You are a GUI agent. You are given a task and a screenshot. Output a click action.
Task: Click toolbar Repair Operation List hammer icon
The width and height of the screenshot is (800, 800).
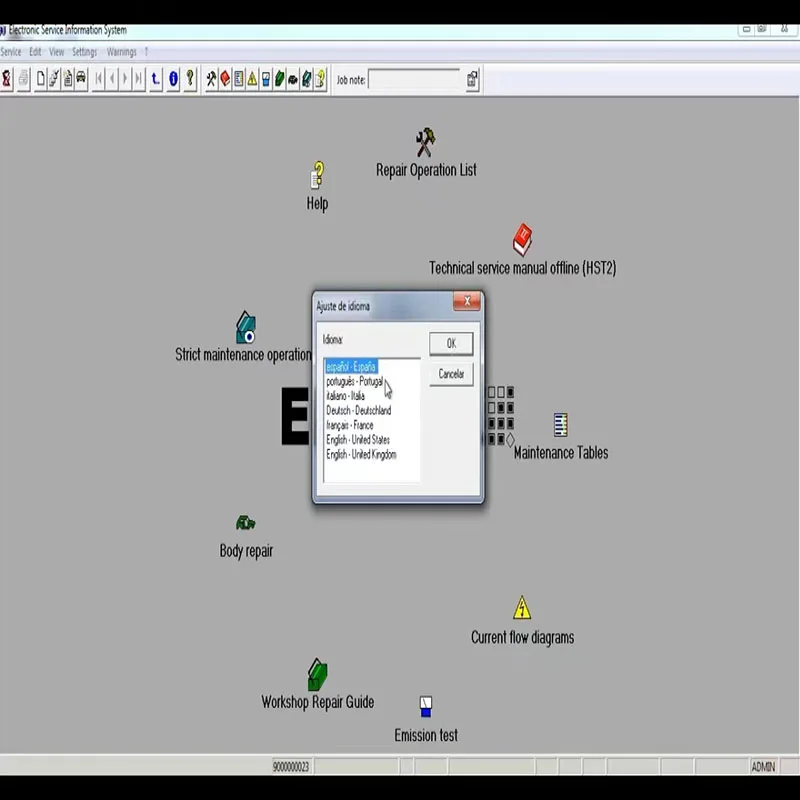point(211,79)
